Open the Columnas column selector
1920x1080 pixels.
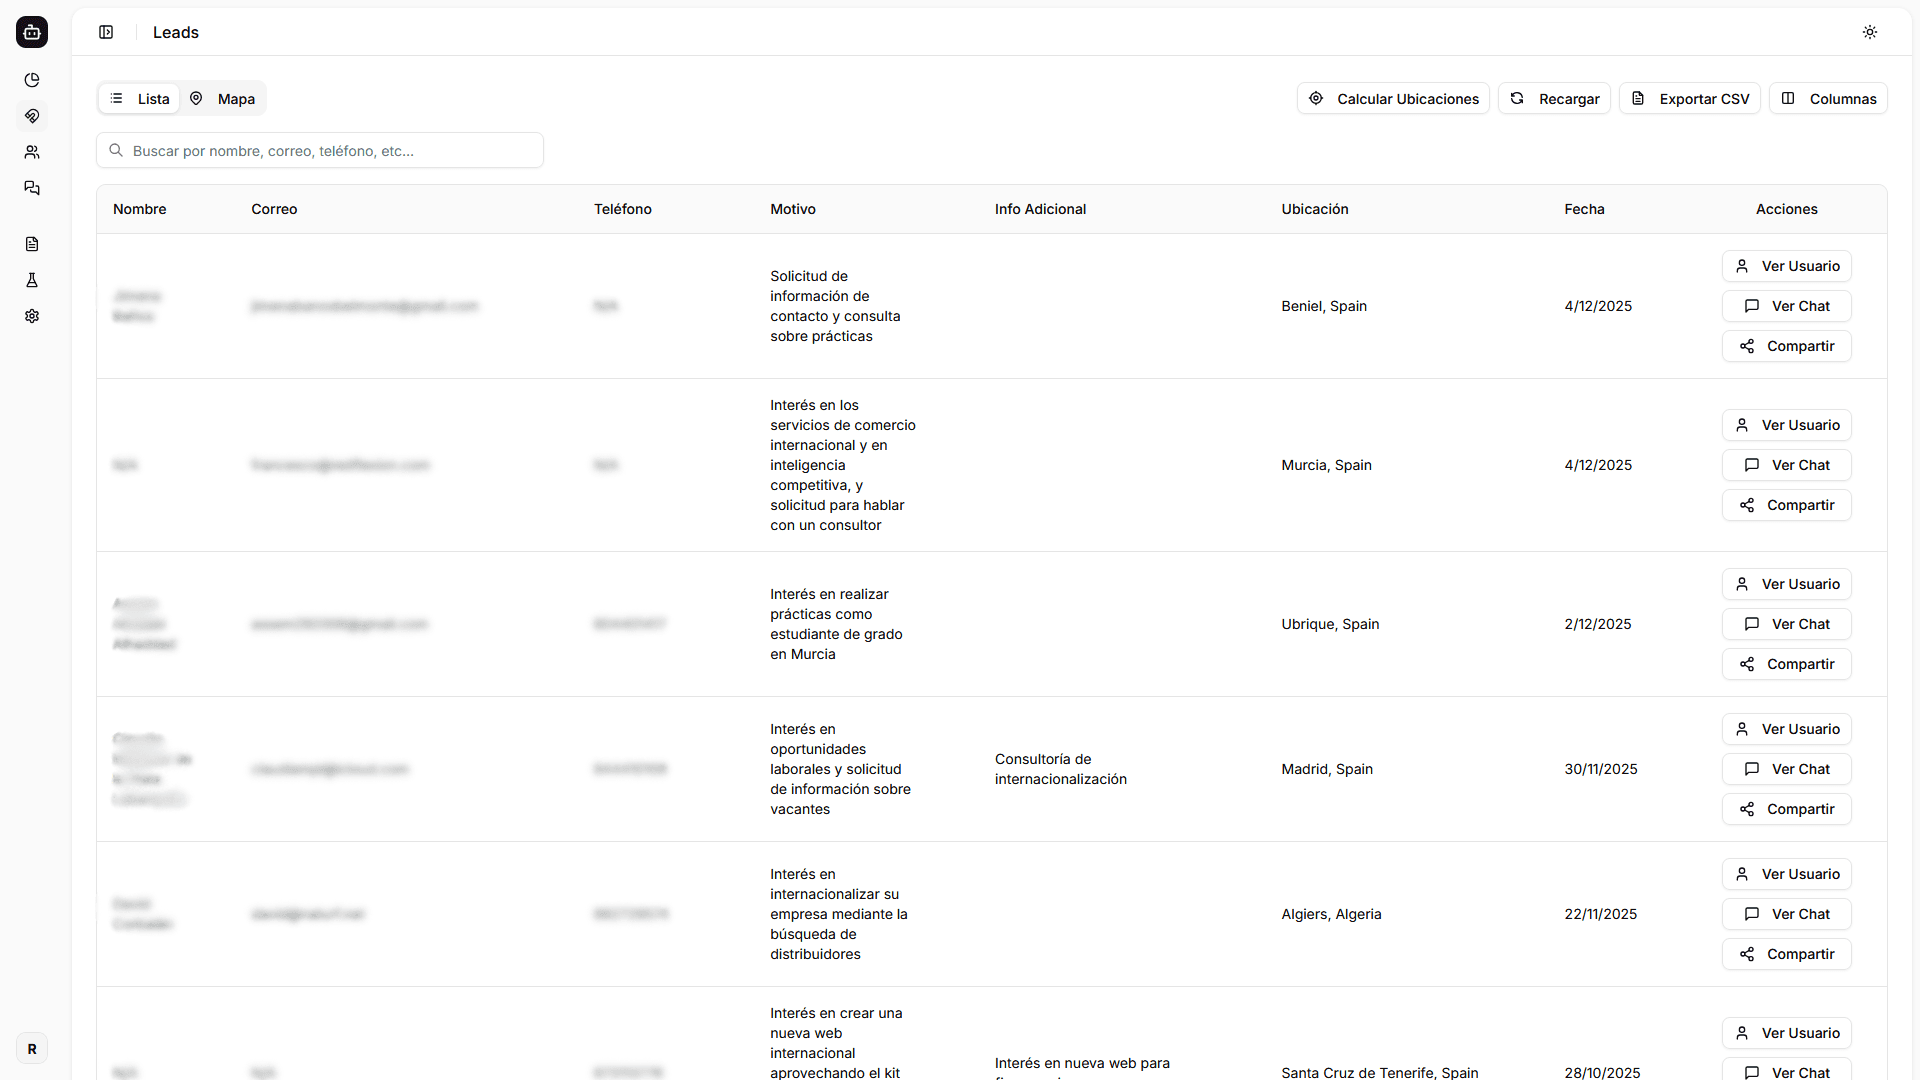tap(1828, 98)
